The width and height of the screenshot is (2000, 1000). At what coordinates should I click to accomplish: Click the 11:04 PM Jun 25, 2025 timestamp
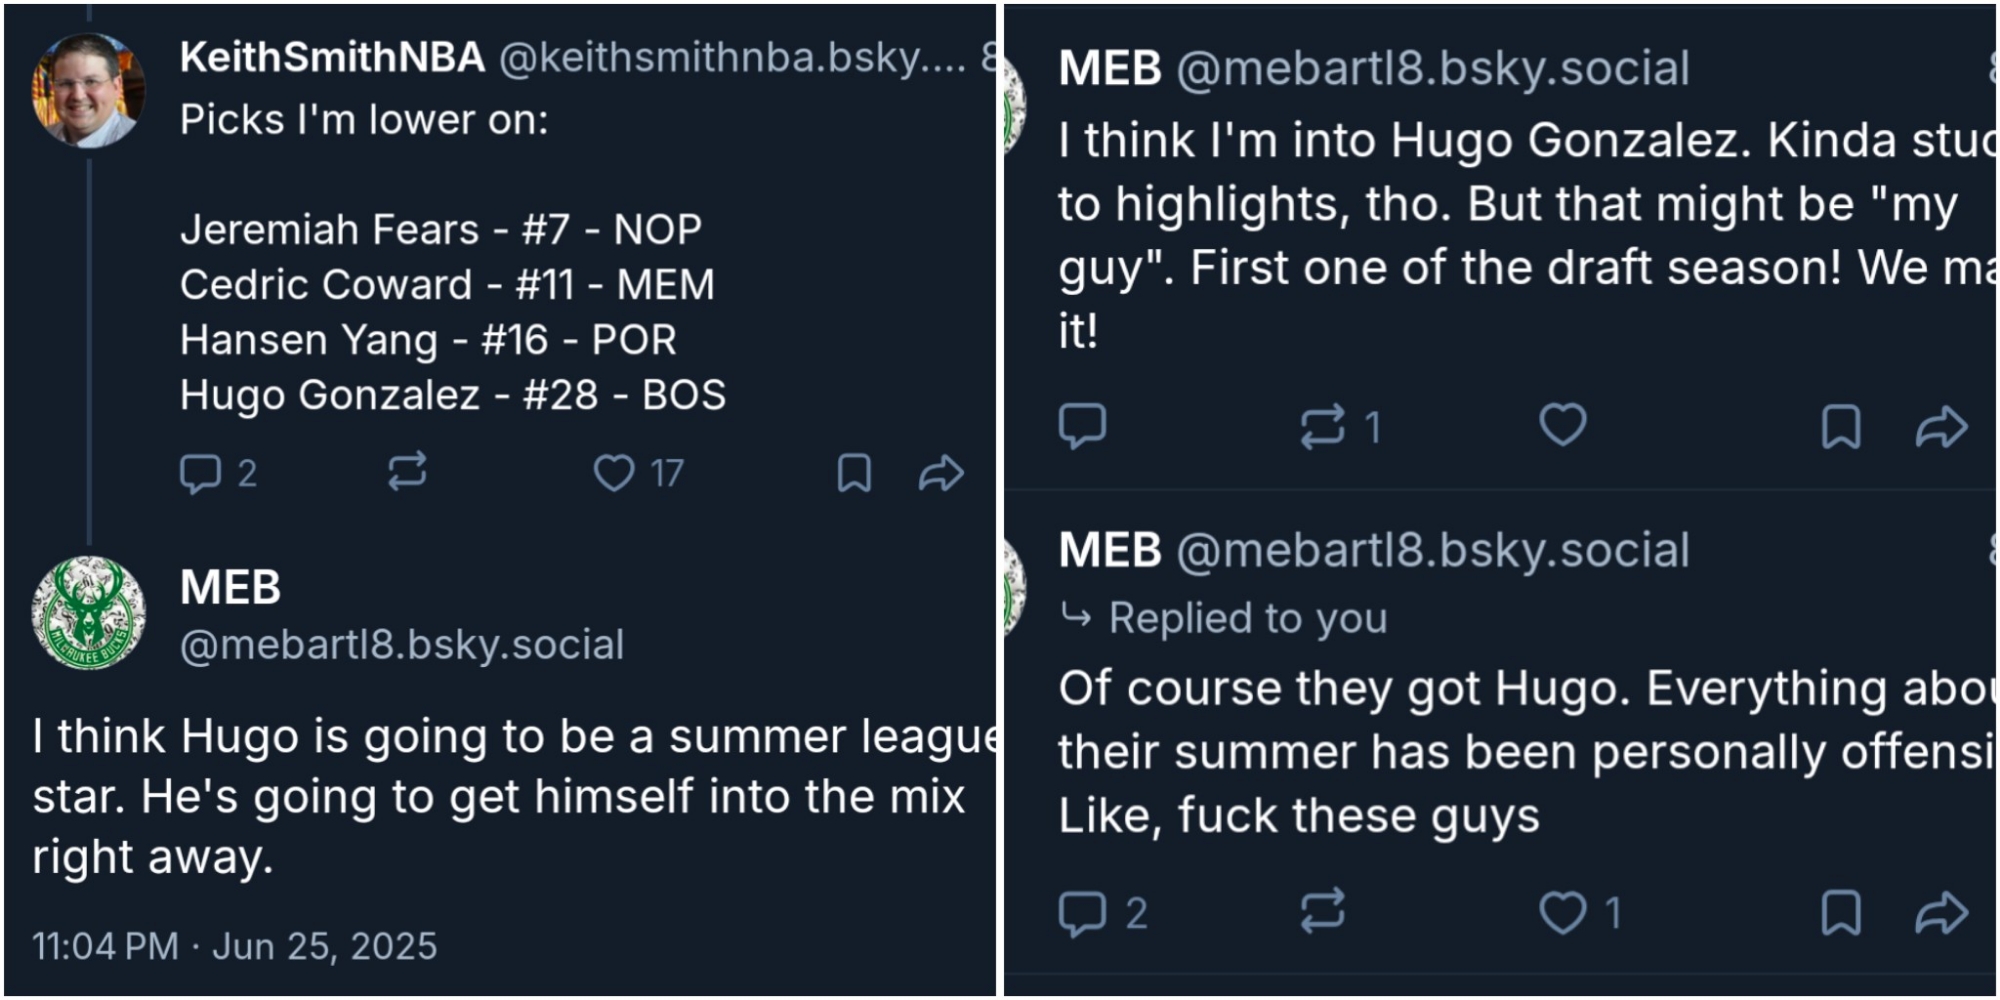234,946
